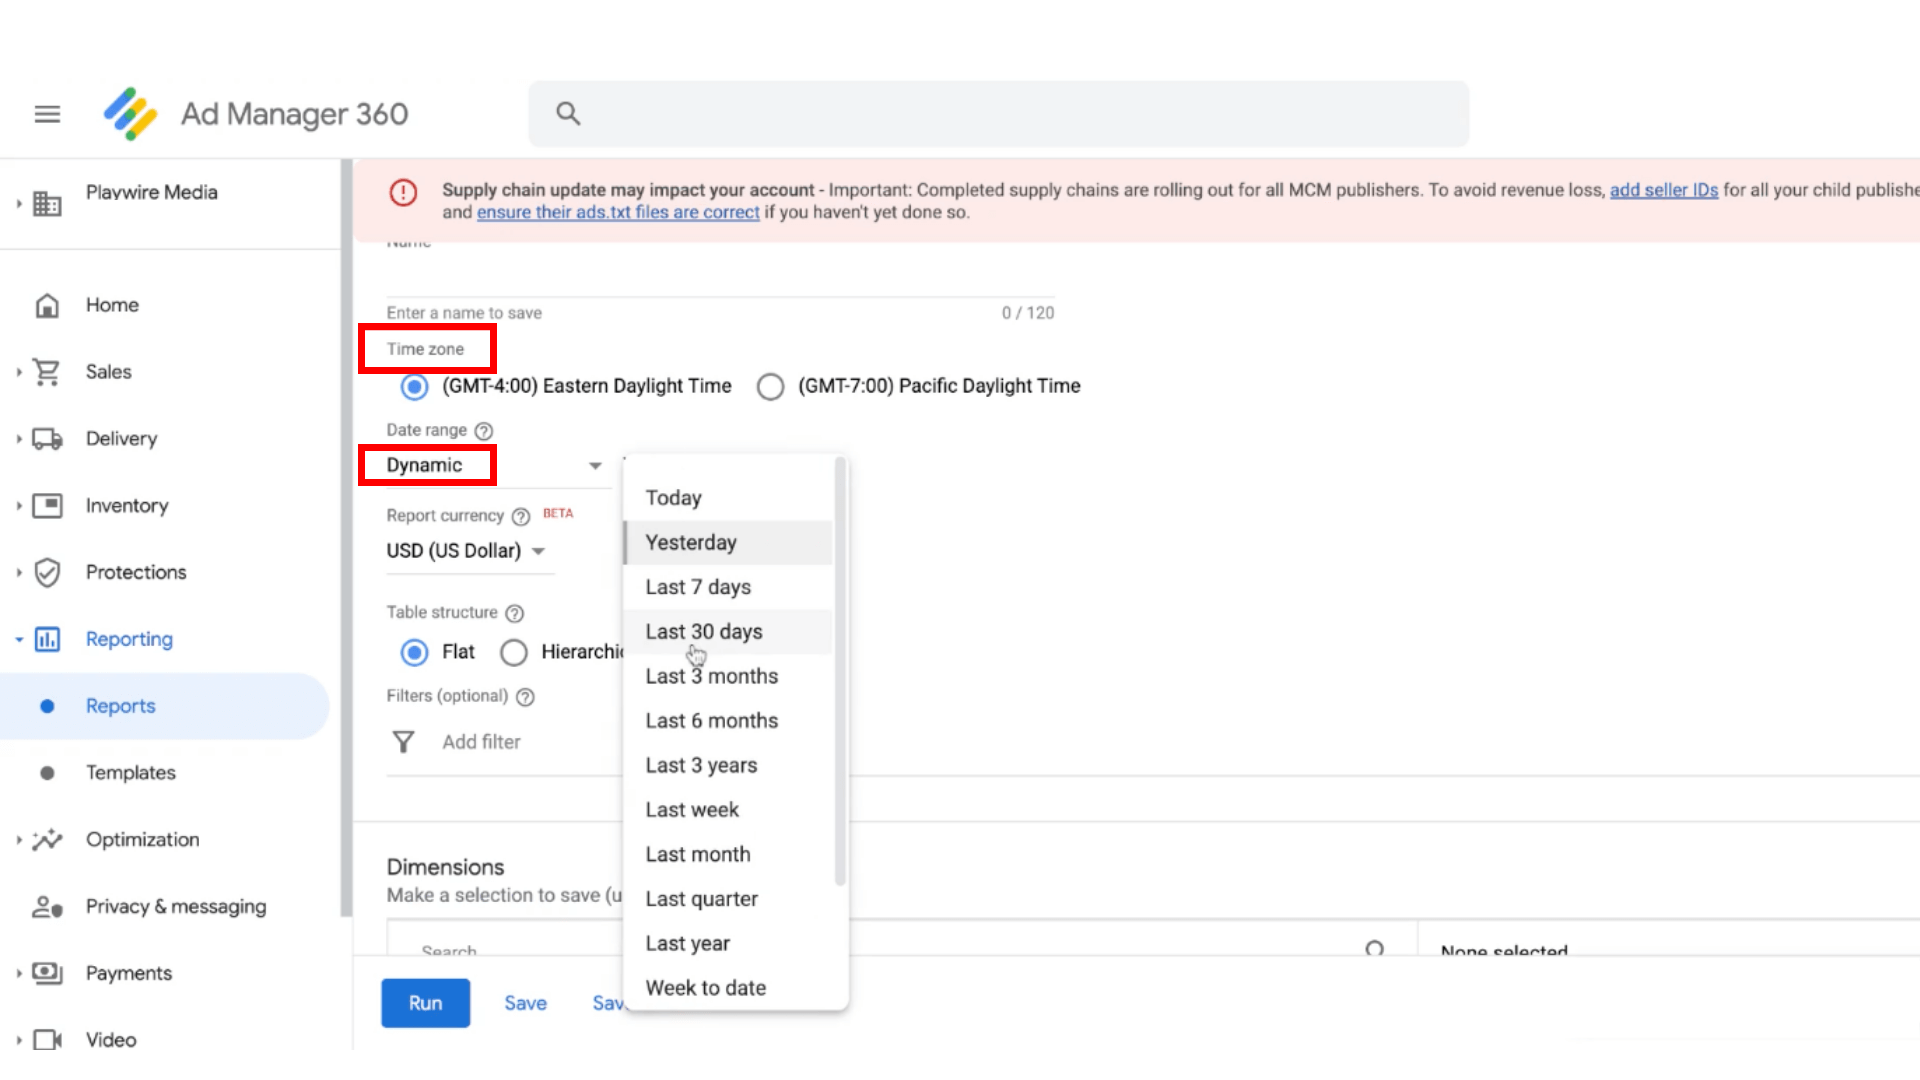1920x1080 pixels.
Task: Click the Run button
Action: pos(425,1002)
